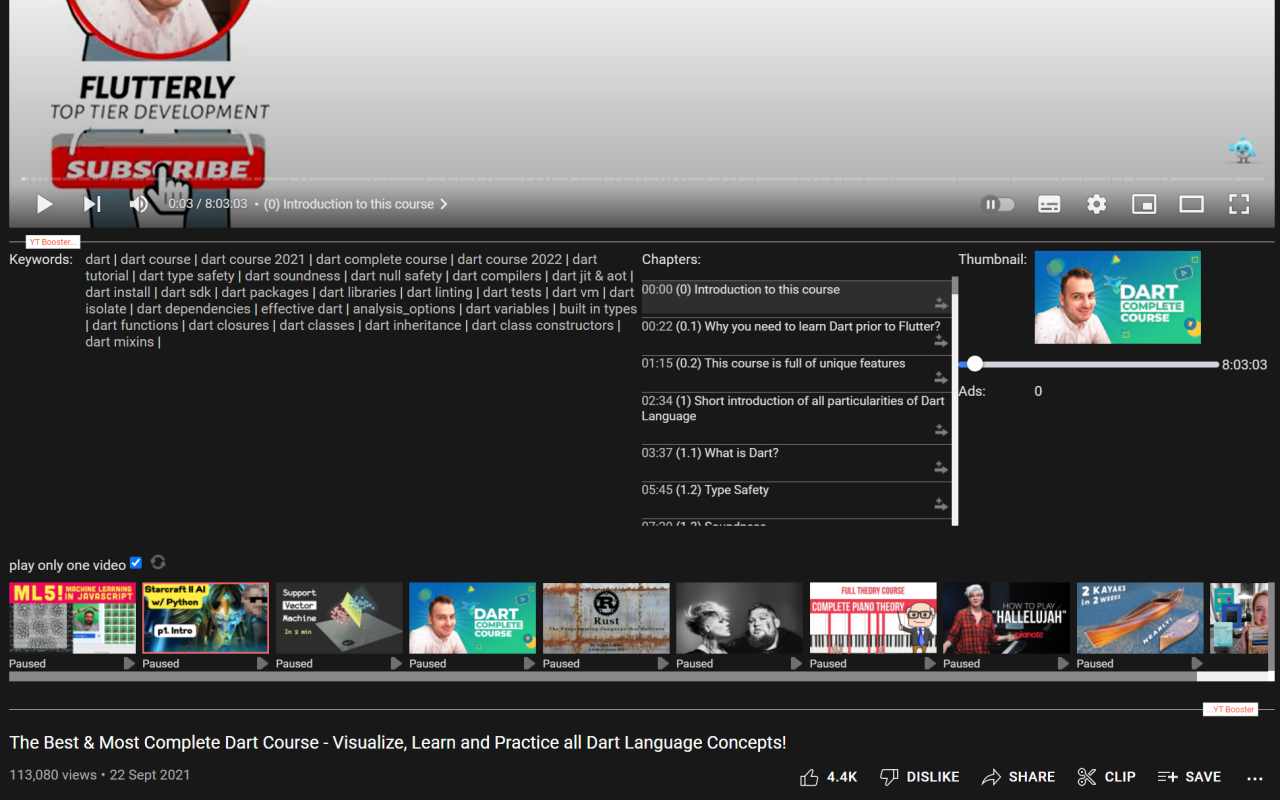This screenshot has width=1280, height=800.
Task: Unmute the video volume
Action: [x=138, y=204]
